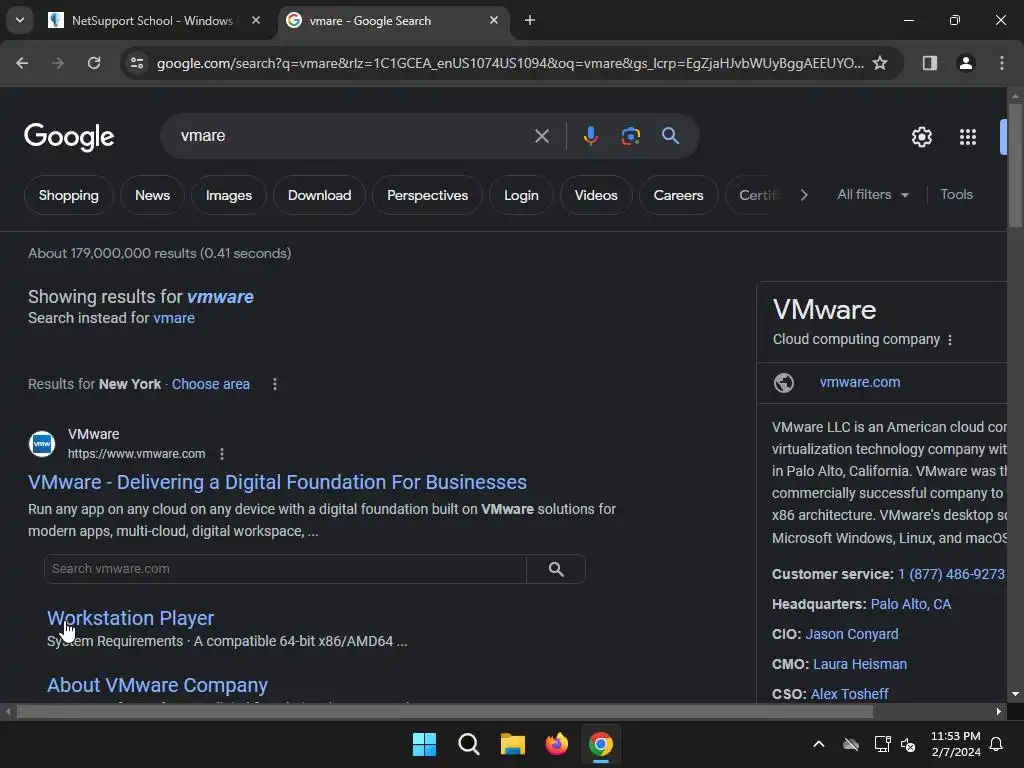Click in the Google search field
The height and width of the screenshot is (768, 1024).
point(353,136)
